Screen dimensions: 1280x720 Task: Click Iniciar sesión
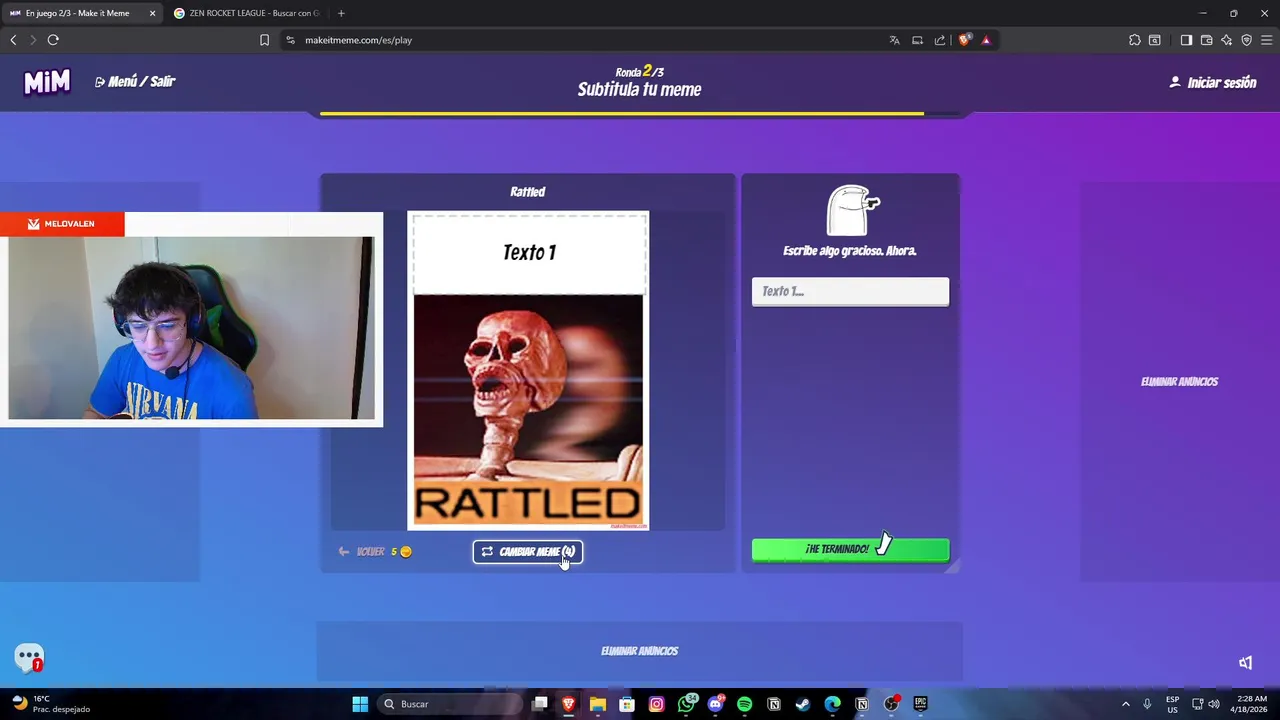pyautogui.click(x=1212, y=83)
